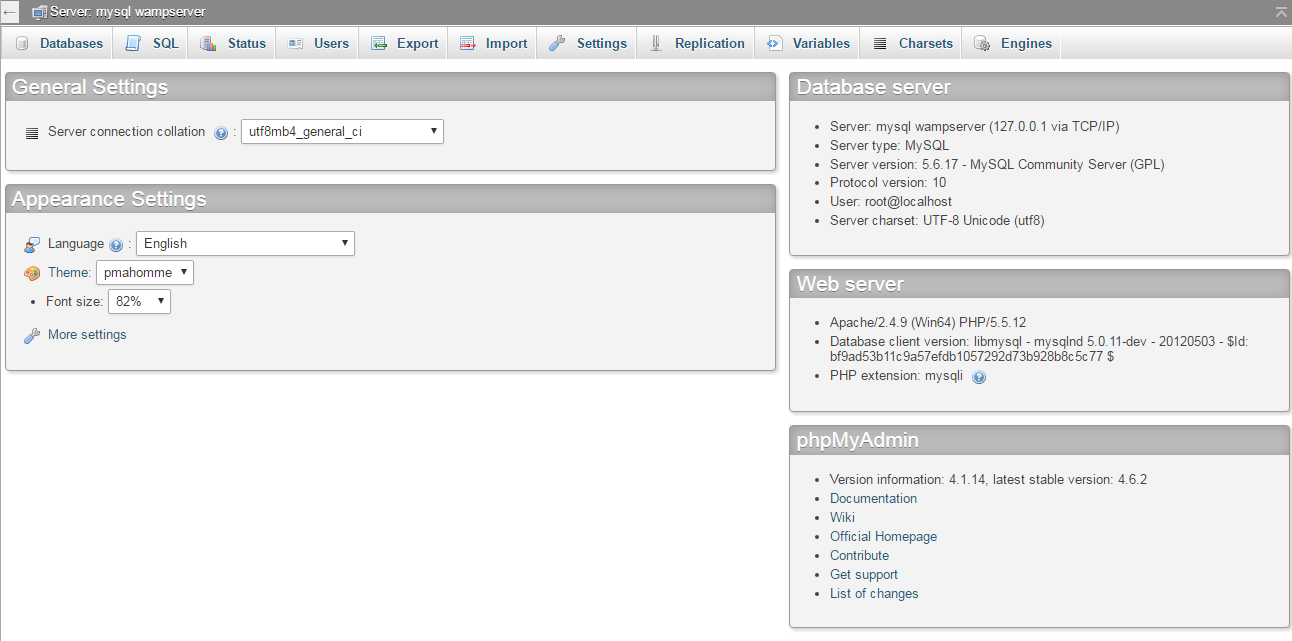Click the General Settings panel header
Image resolution: width=1292 pixels, height=641 pixels.
(x=391, y=87)
